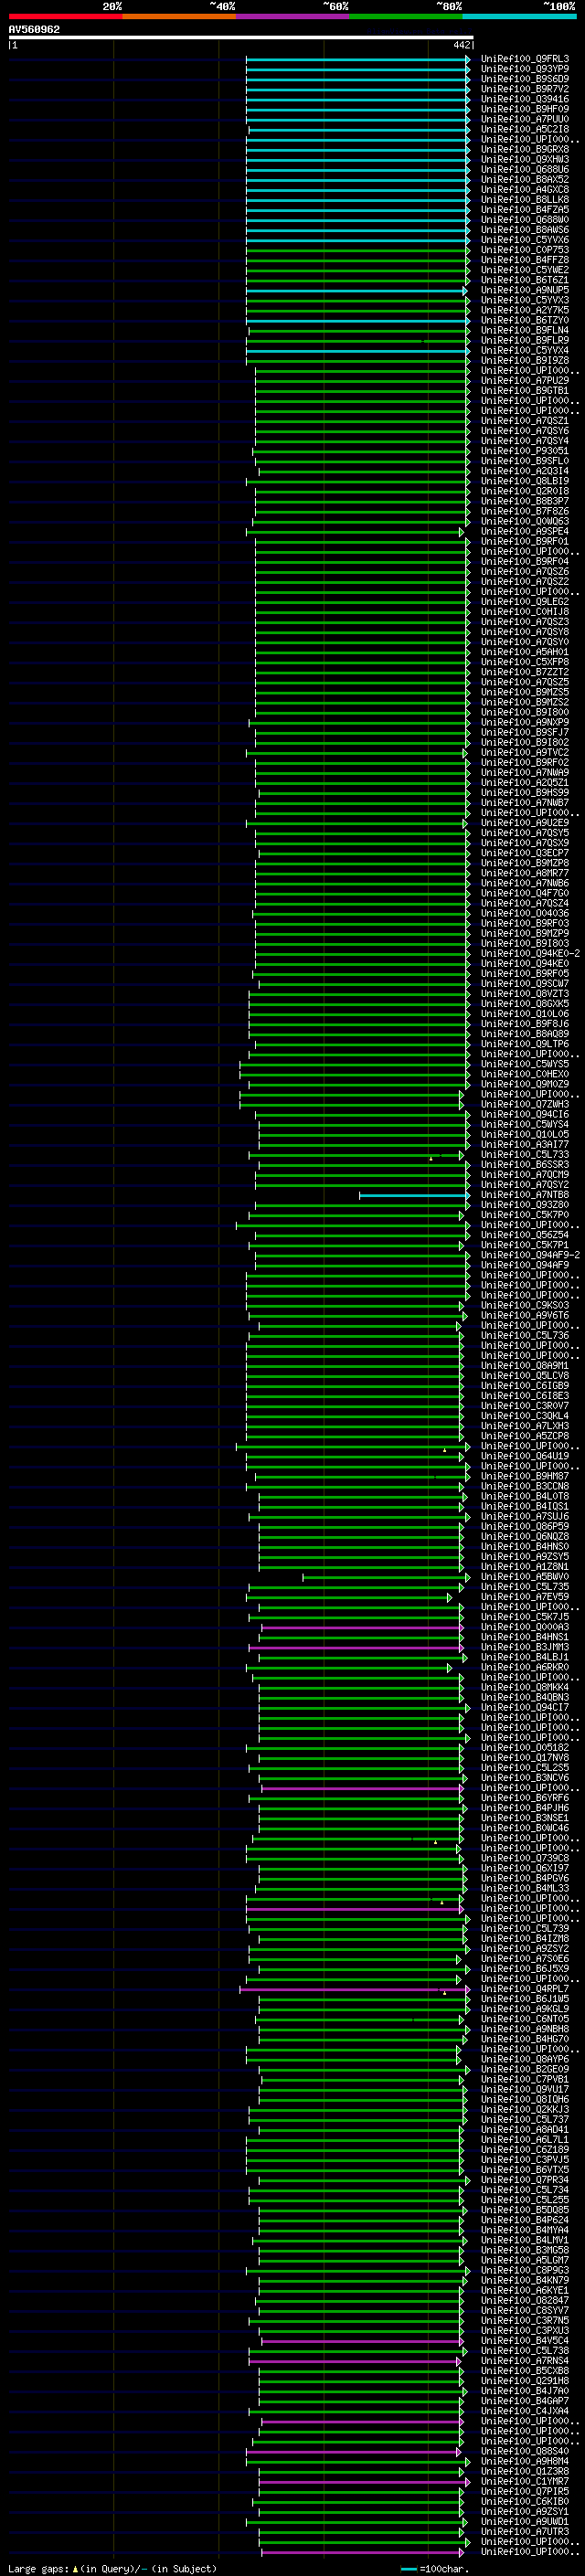Image resolution: width=585 pixels, height=2576 pixels.
Task: Click the yellow large-gap triangle legend icon
Action: (75, 2569)
